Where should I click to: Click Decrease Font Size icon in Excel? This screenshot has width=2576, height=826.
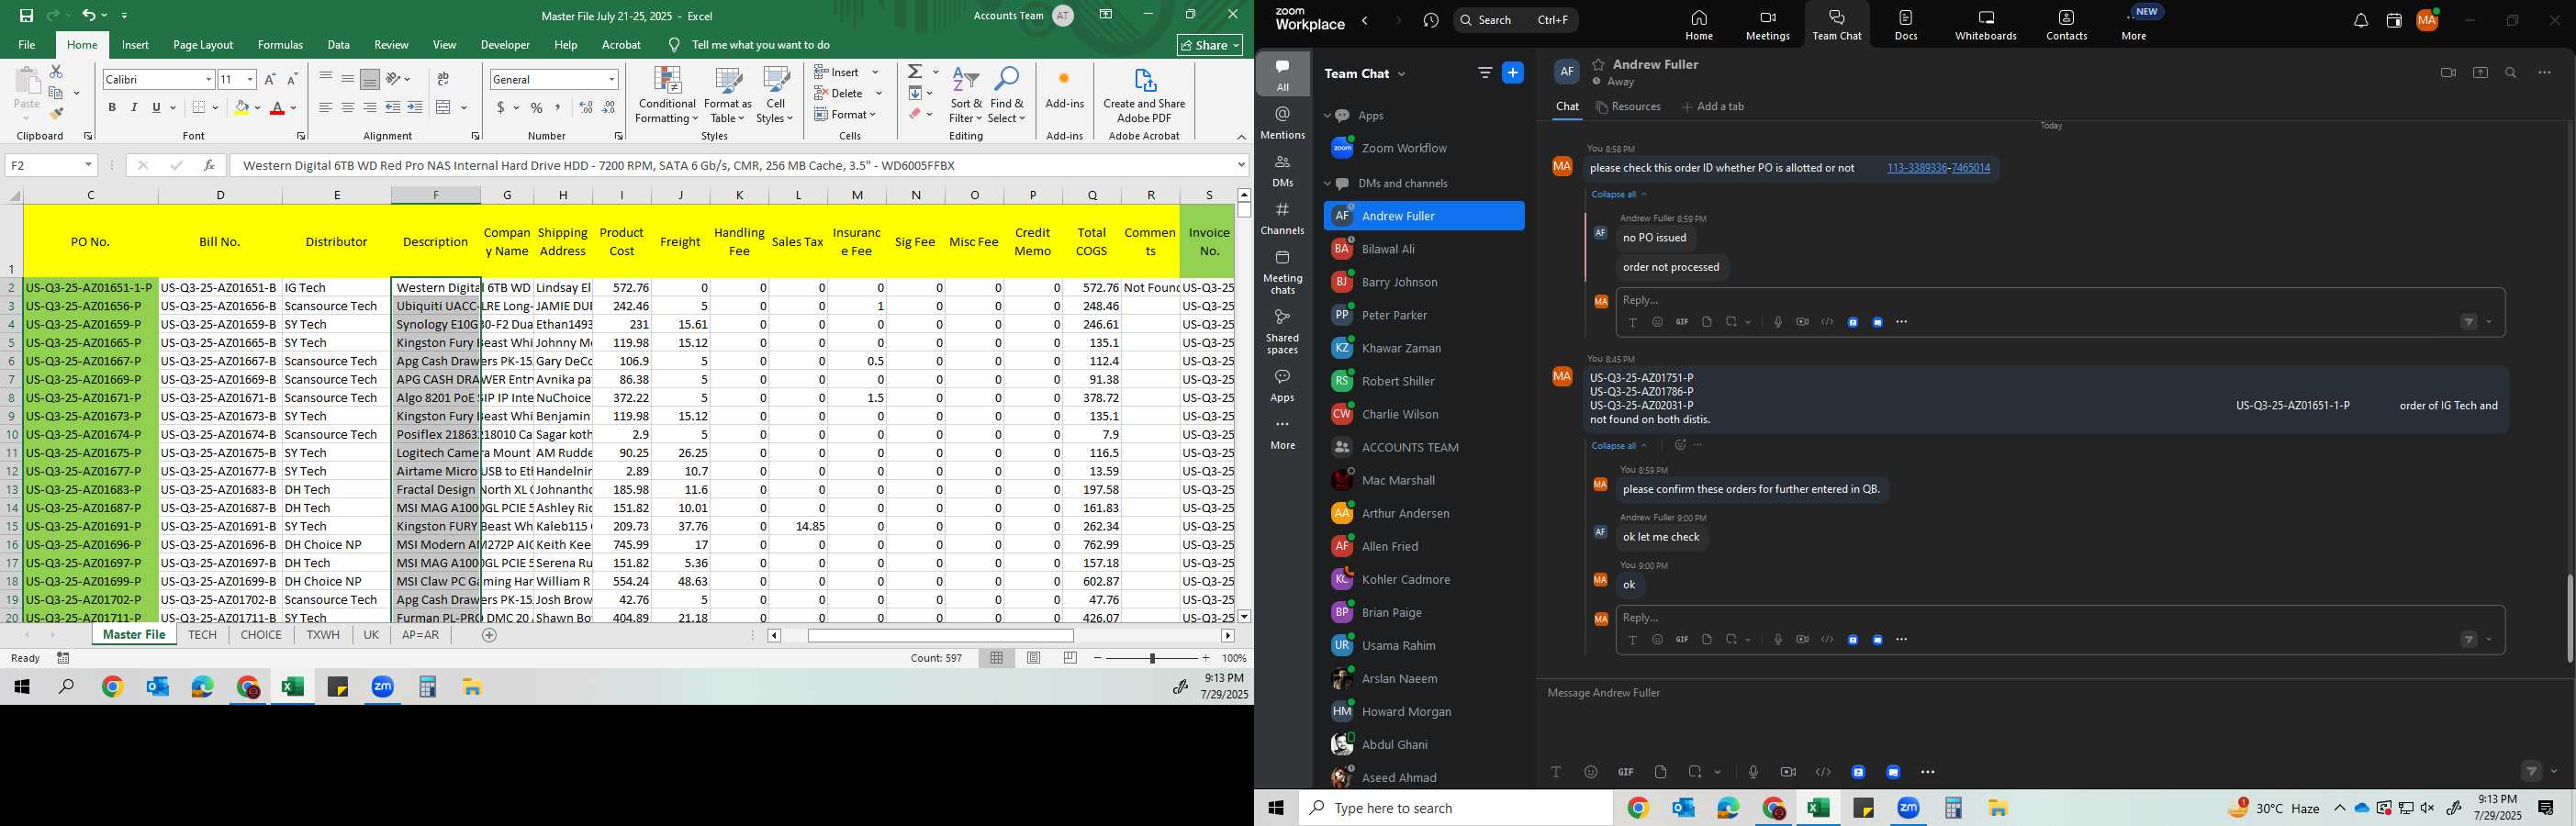292,79
